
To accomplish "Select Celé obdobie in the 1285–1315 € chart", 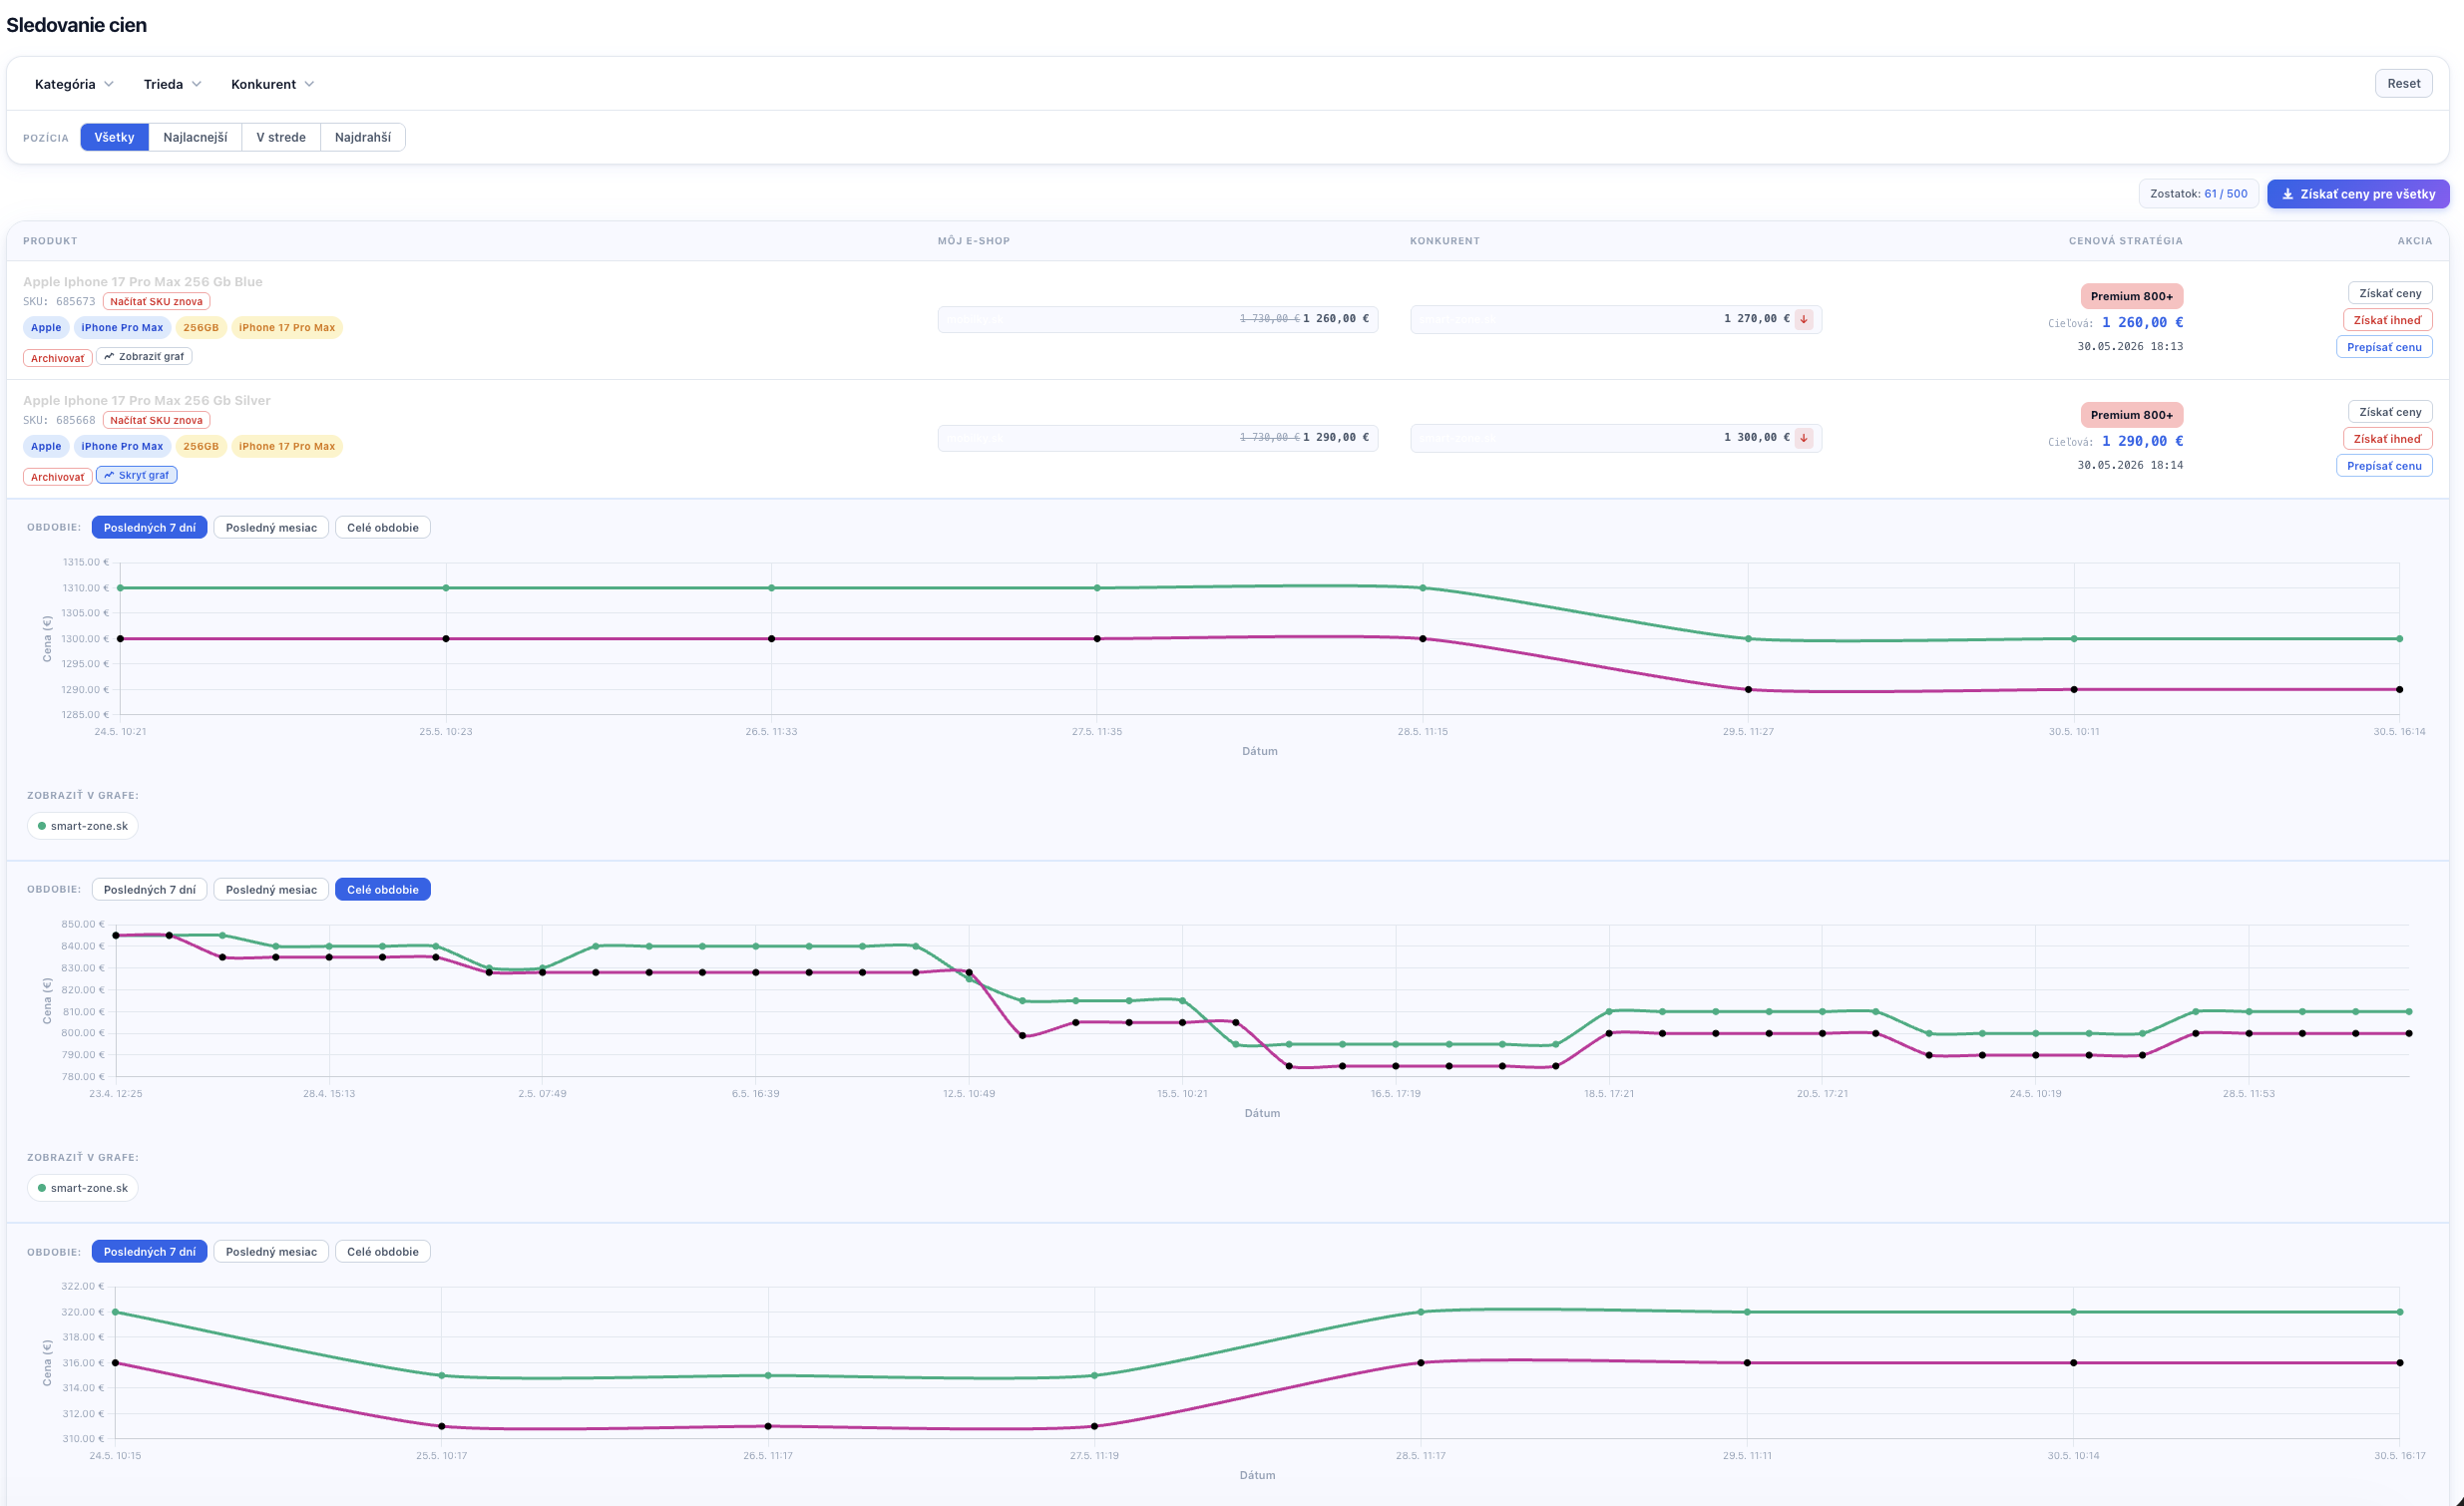I will click(x=383, y=528).
